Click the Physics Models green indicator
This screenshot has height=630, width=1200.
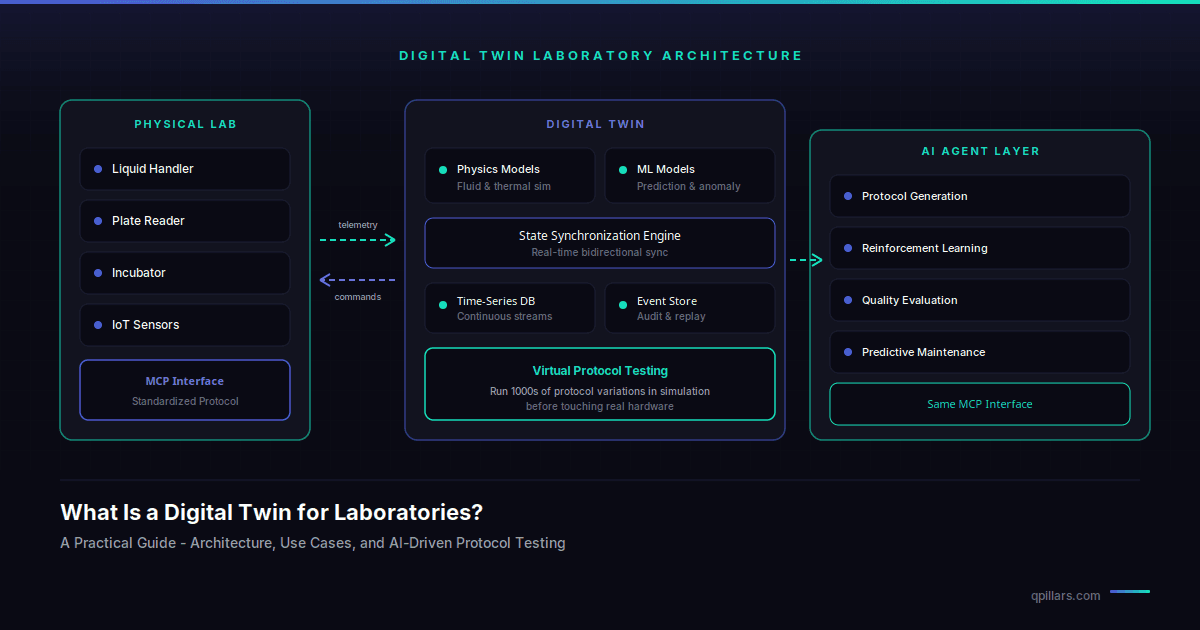[443, 169]
